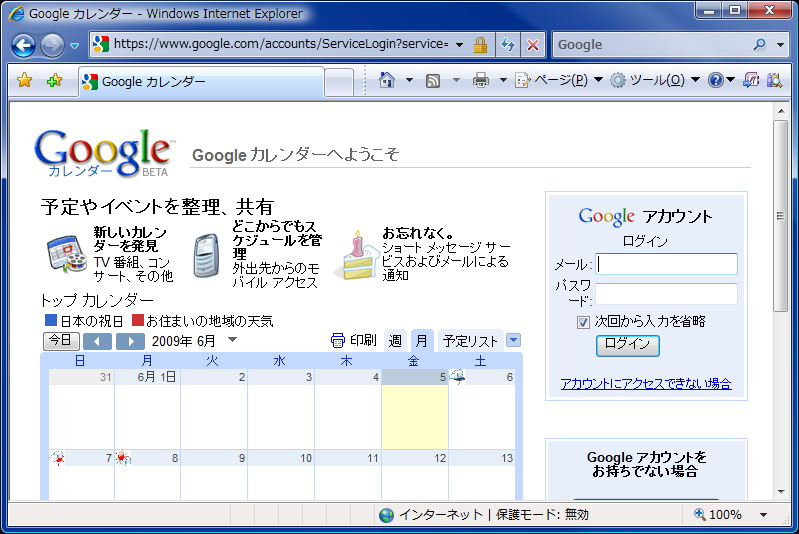Toggle the 次回から入力を省略 checkbox

tap(583, 322)
